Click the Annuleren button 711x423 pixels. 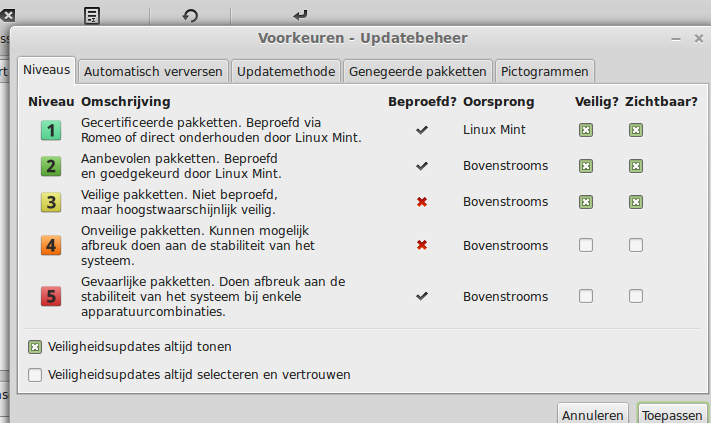[593, 414]
